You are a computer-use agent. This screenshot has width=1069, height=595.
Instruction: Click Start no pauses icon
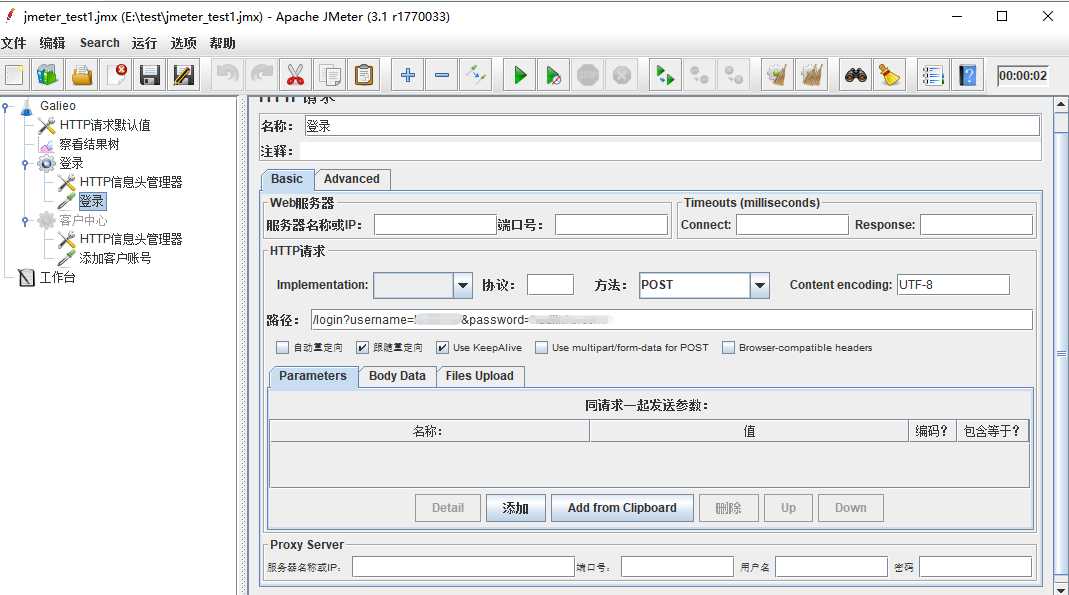coord(554,75)
